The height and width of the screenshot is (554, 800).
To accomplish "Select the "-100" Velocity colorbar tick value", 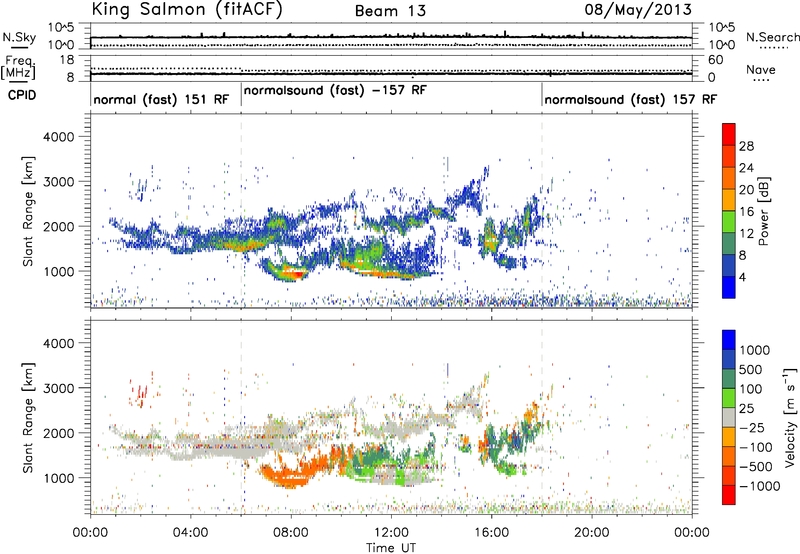I will pos(756,447).
